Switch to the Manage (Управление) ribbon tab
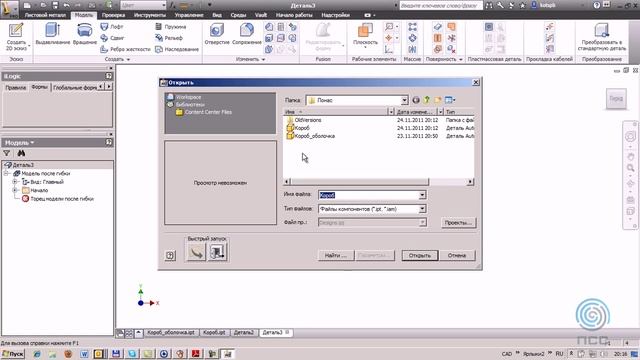Image resolution: width=640 pixels, height=360 pixels. click(x=189, y=15)
